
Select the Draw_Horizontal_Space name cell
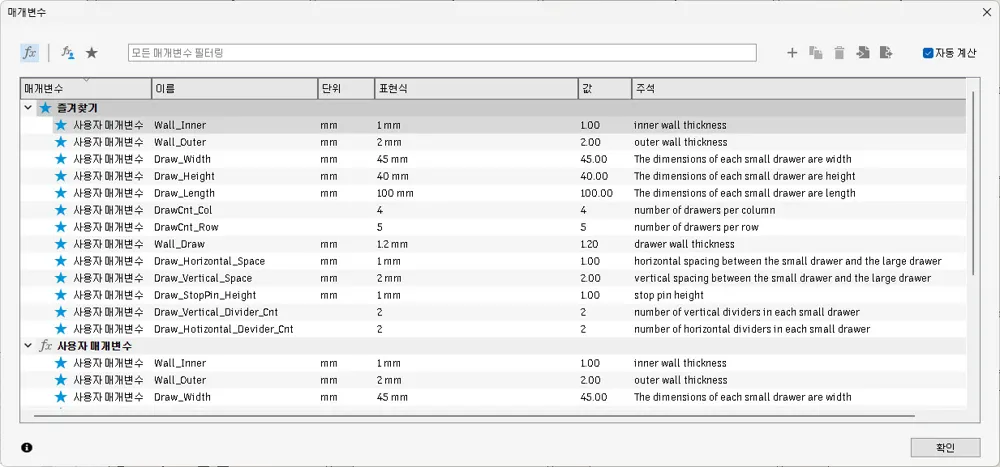click(209, 261)
